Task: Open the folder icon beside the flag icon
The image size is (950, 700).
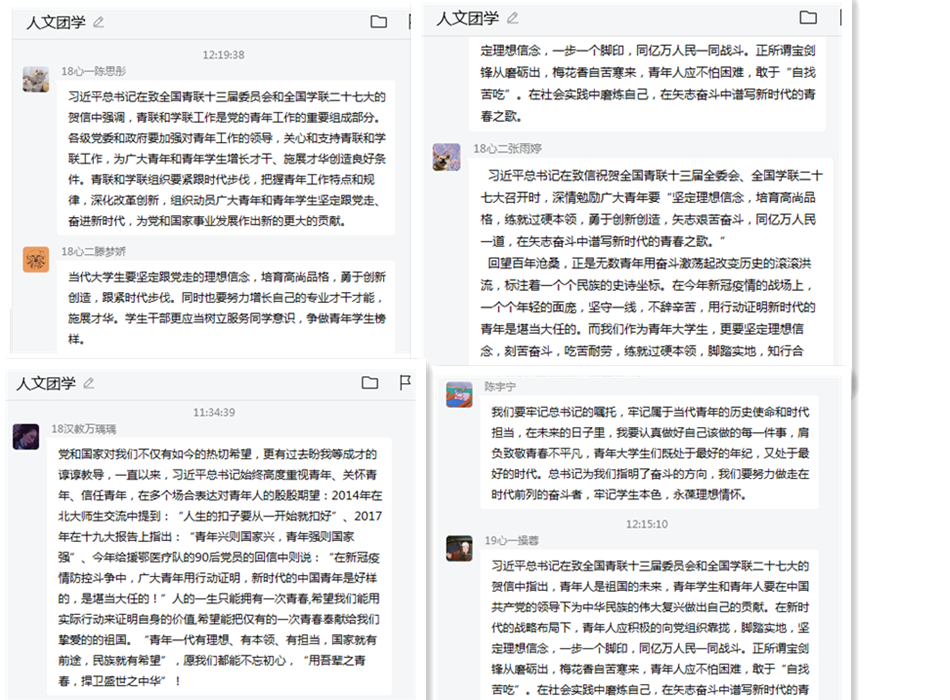Action: click(x=370, y=383)
